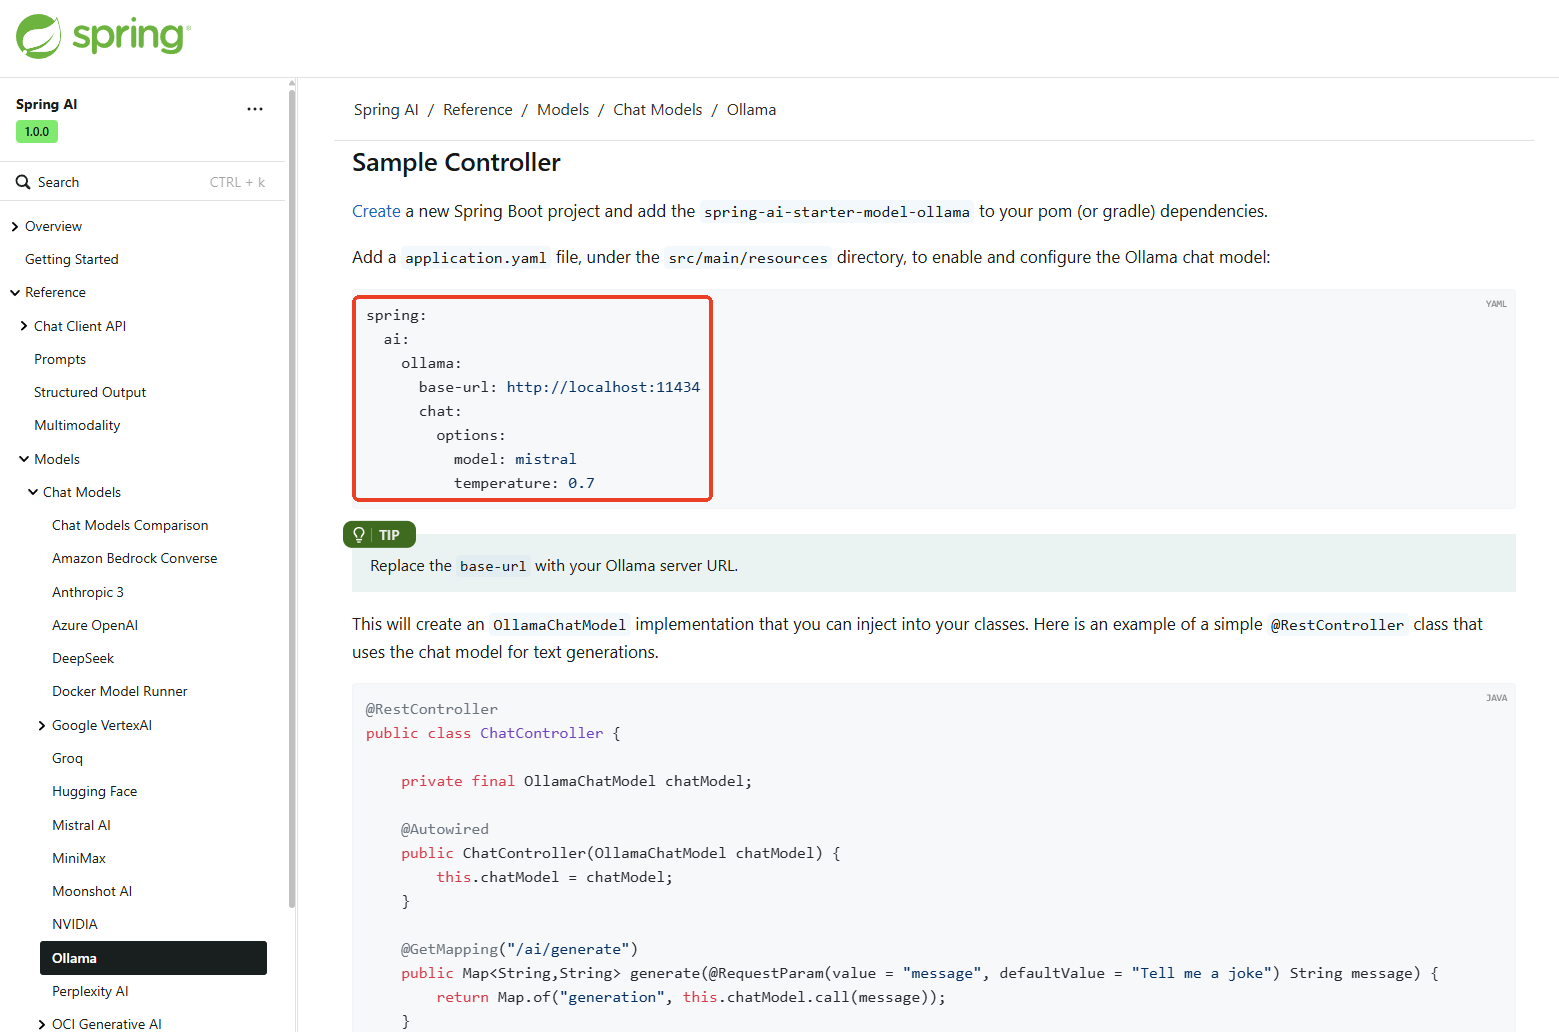Click the TIP lightbulb icon
Image resolution: width=1559 pixels, height=1032 pixels.
[359, 535]
